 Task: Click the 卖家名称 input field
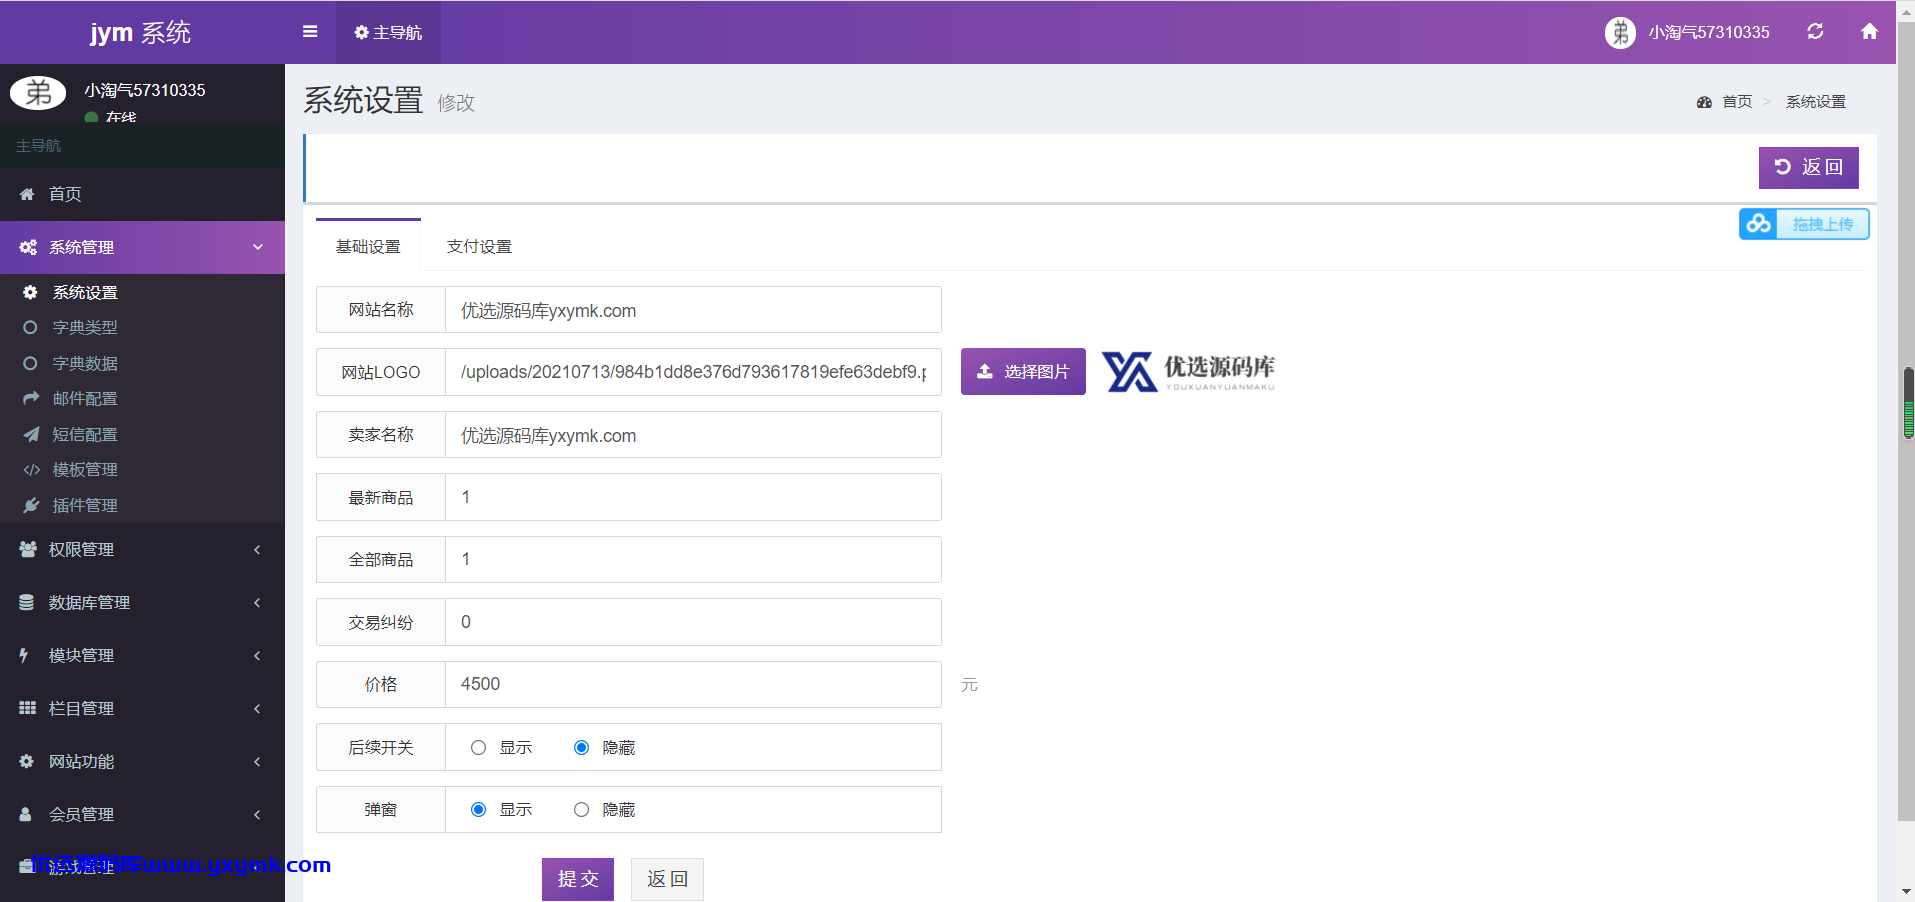[693, 435]
